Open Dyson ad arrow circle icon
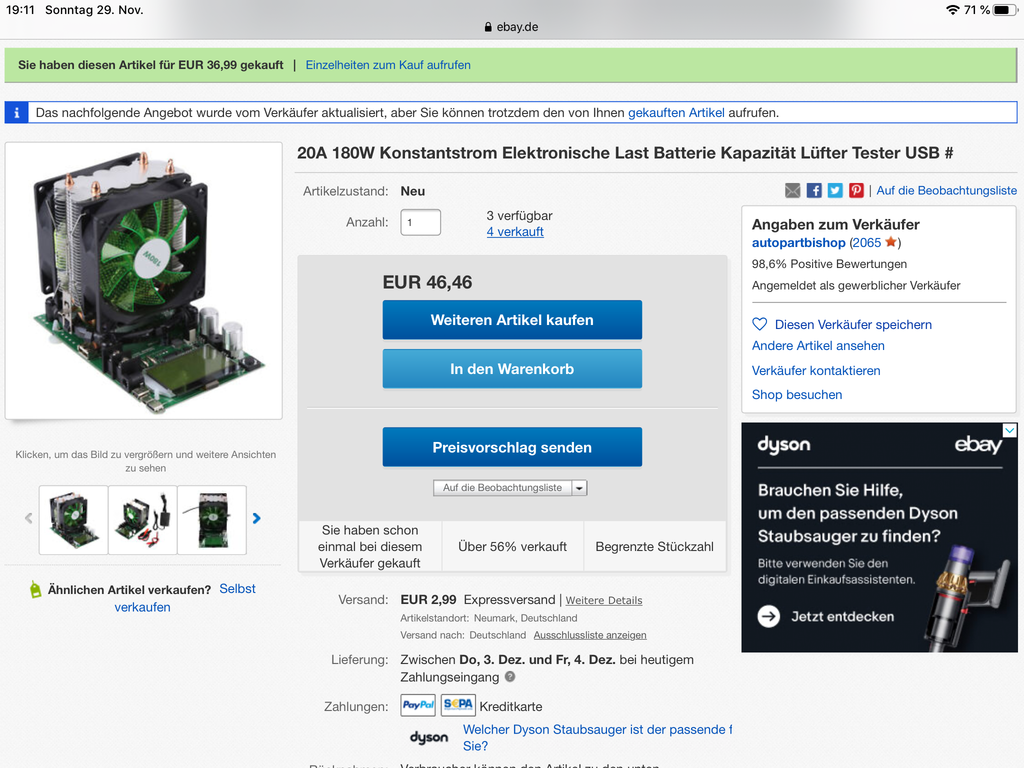The width and height of the screenshot is (1024, 768). 769,616
